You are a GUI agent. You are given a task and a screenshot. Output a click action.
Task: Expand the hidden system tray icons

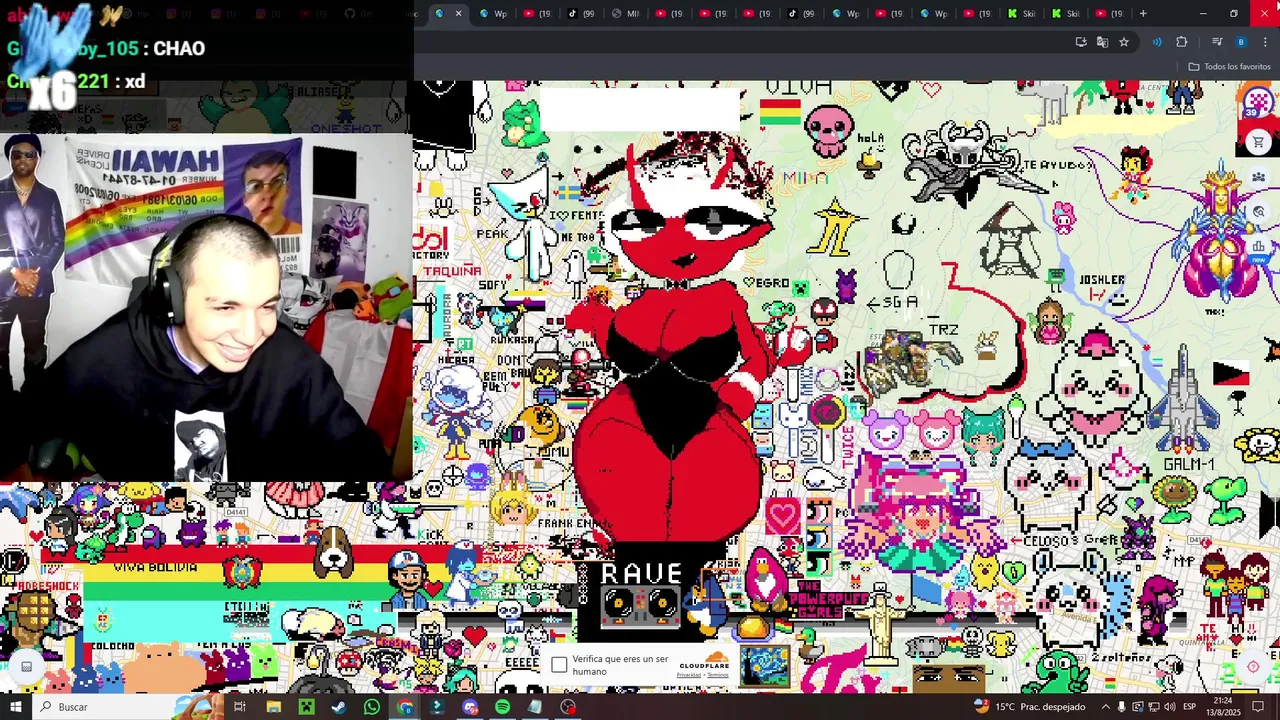pos(1106,707)
